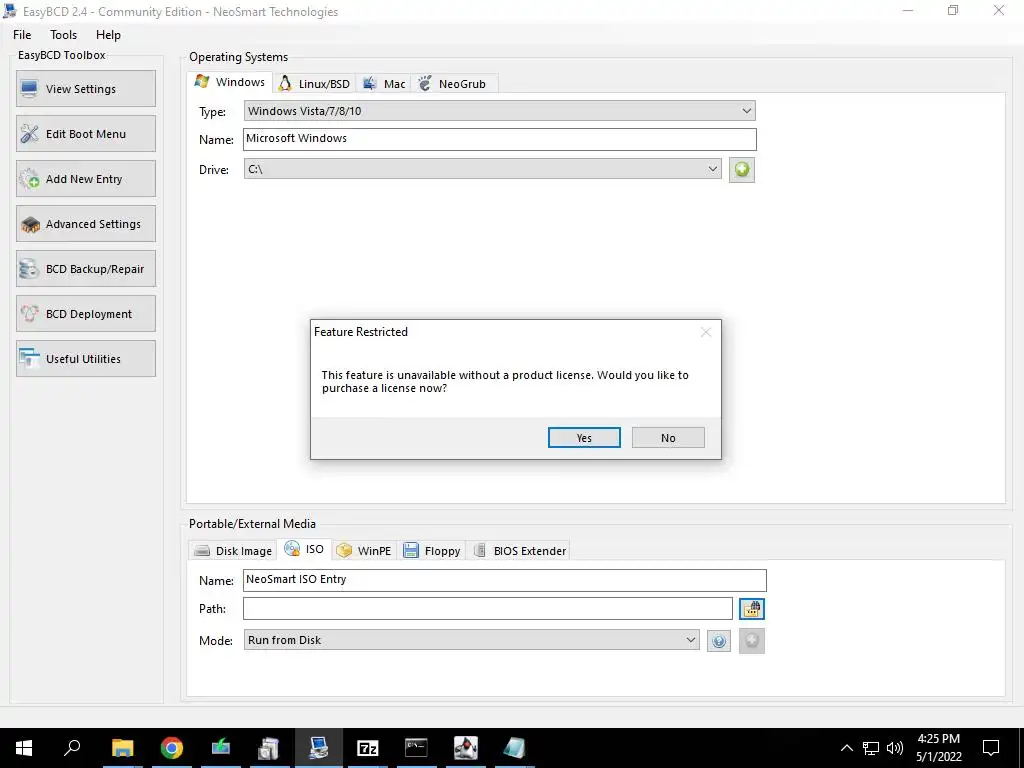Launch Google Chrome from the taskbar
The height and width of the screenshot is (768, 1024).
(x=172, y=748)
